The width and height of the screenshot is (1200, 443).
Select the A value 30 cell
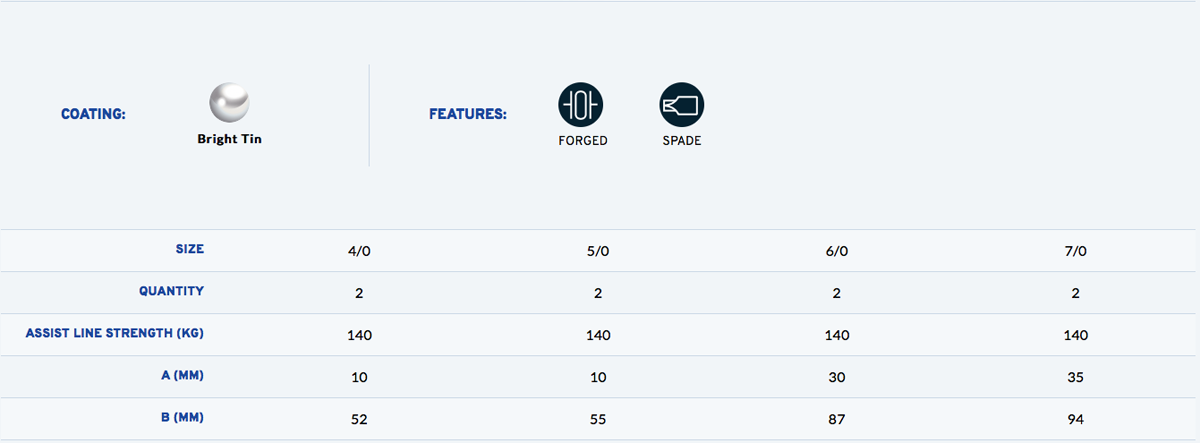836,377
